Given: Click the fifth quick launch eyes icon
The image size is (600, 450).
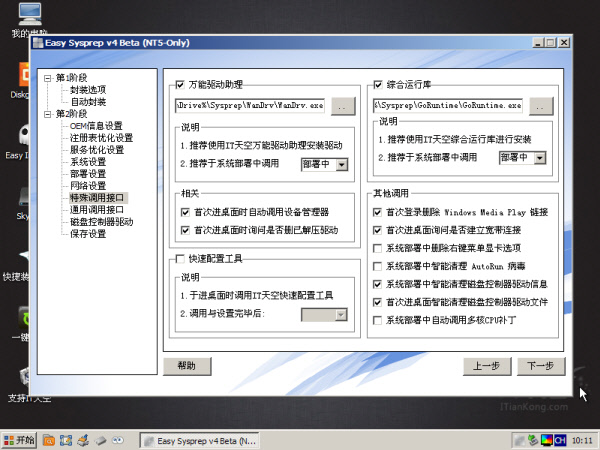Looking at the screenshot, I should point(117,440).
